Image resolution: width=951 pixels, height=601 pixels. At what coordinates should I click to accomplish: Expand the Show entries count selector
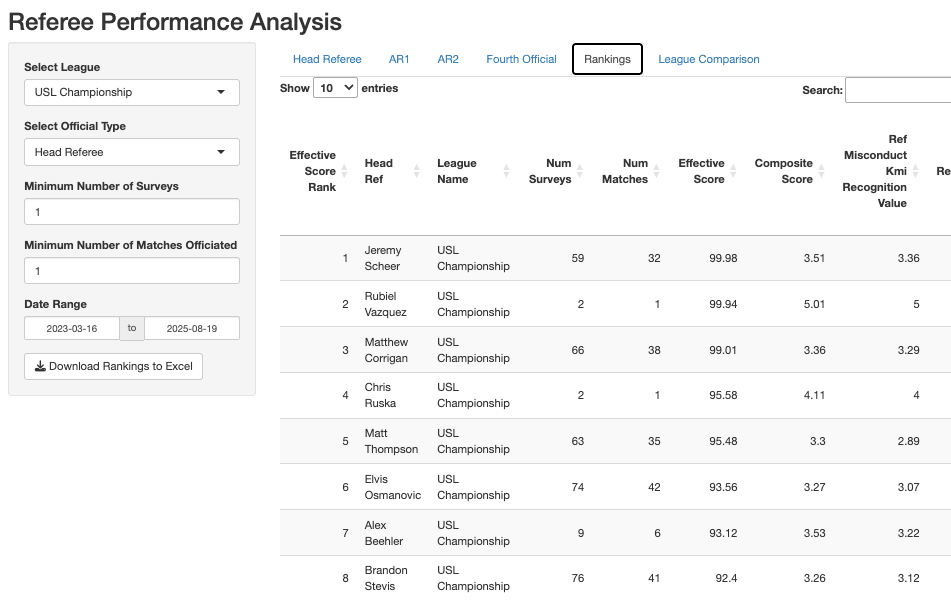[x=335, y=88]
